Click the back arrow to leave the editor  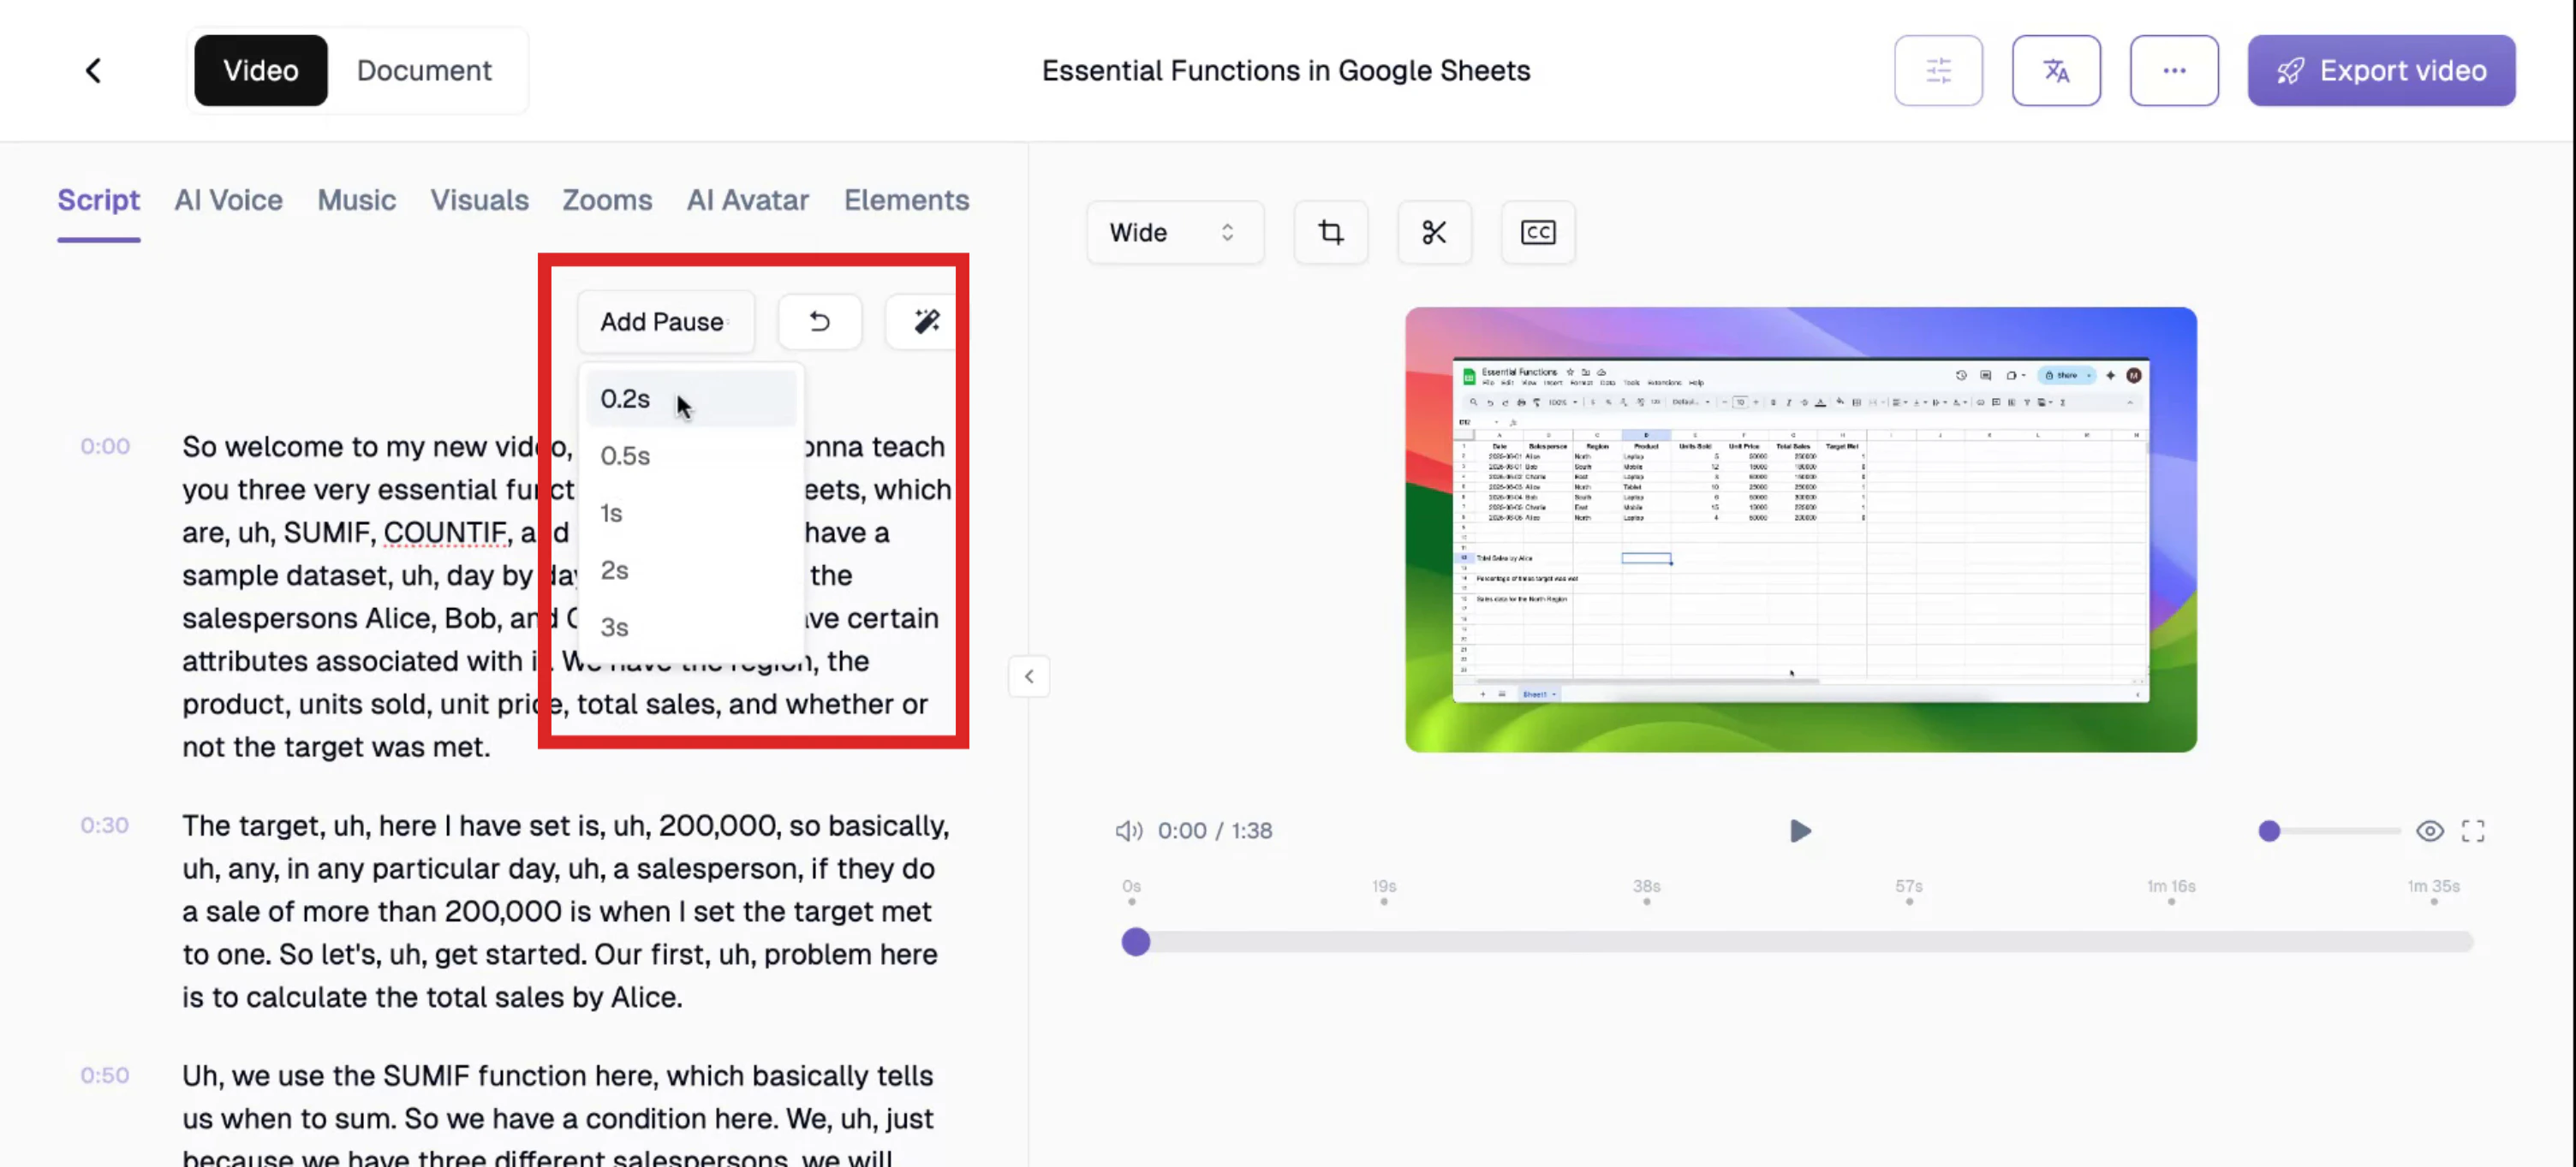coord(92,70)
